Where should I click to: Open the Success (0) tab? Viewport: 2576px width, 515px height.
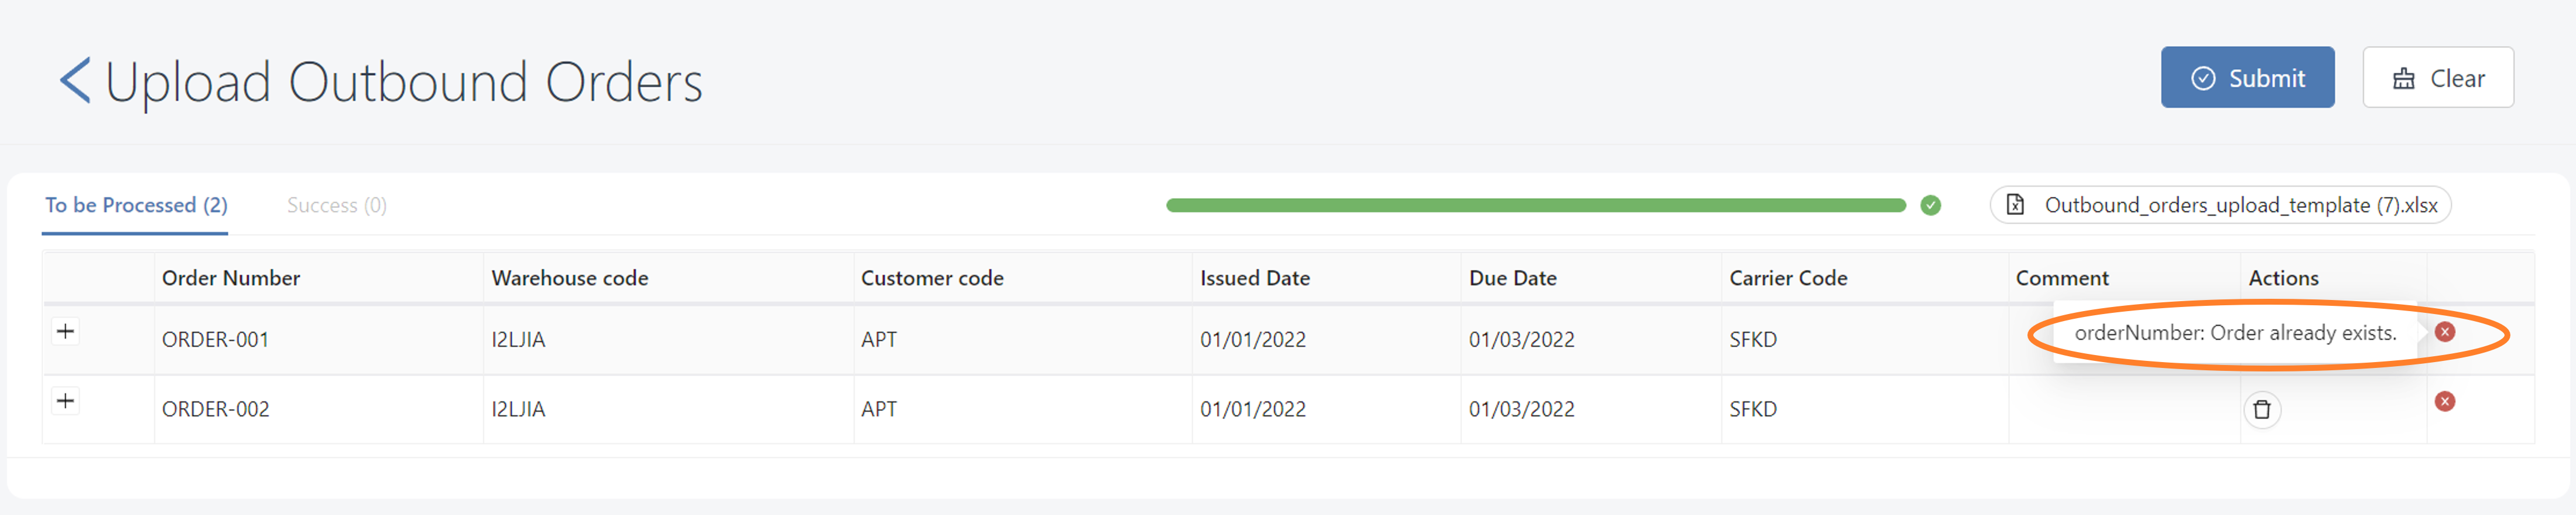[x=336, y=205]
